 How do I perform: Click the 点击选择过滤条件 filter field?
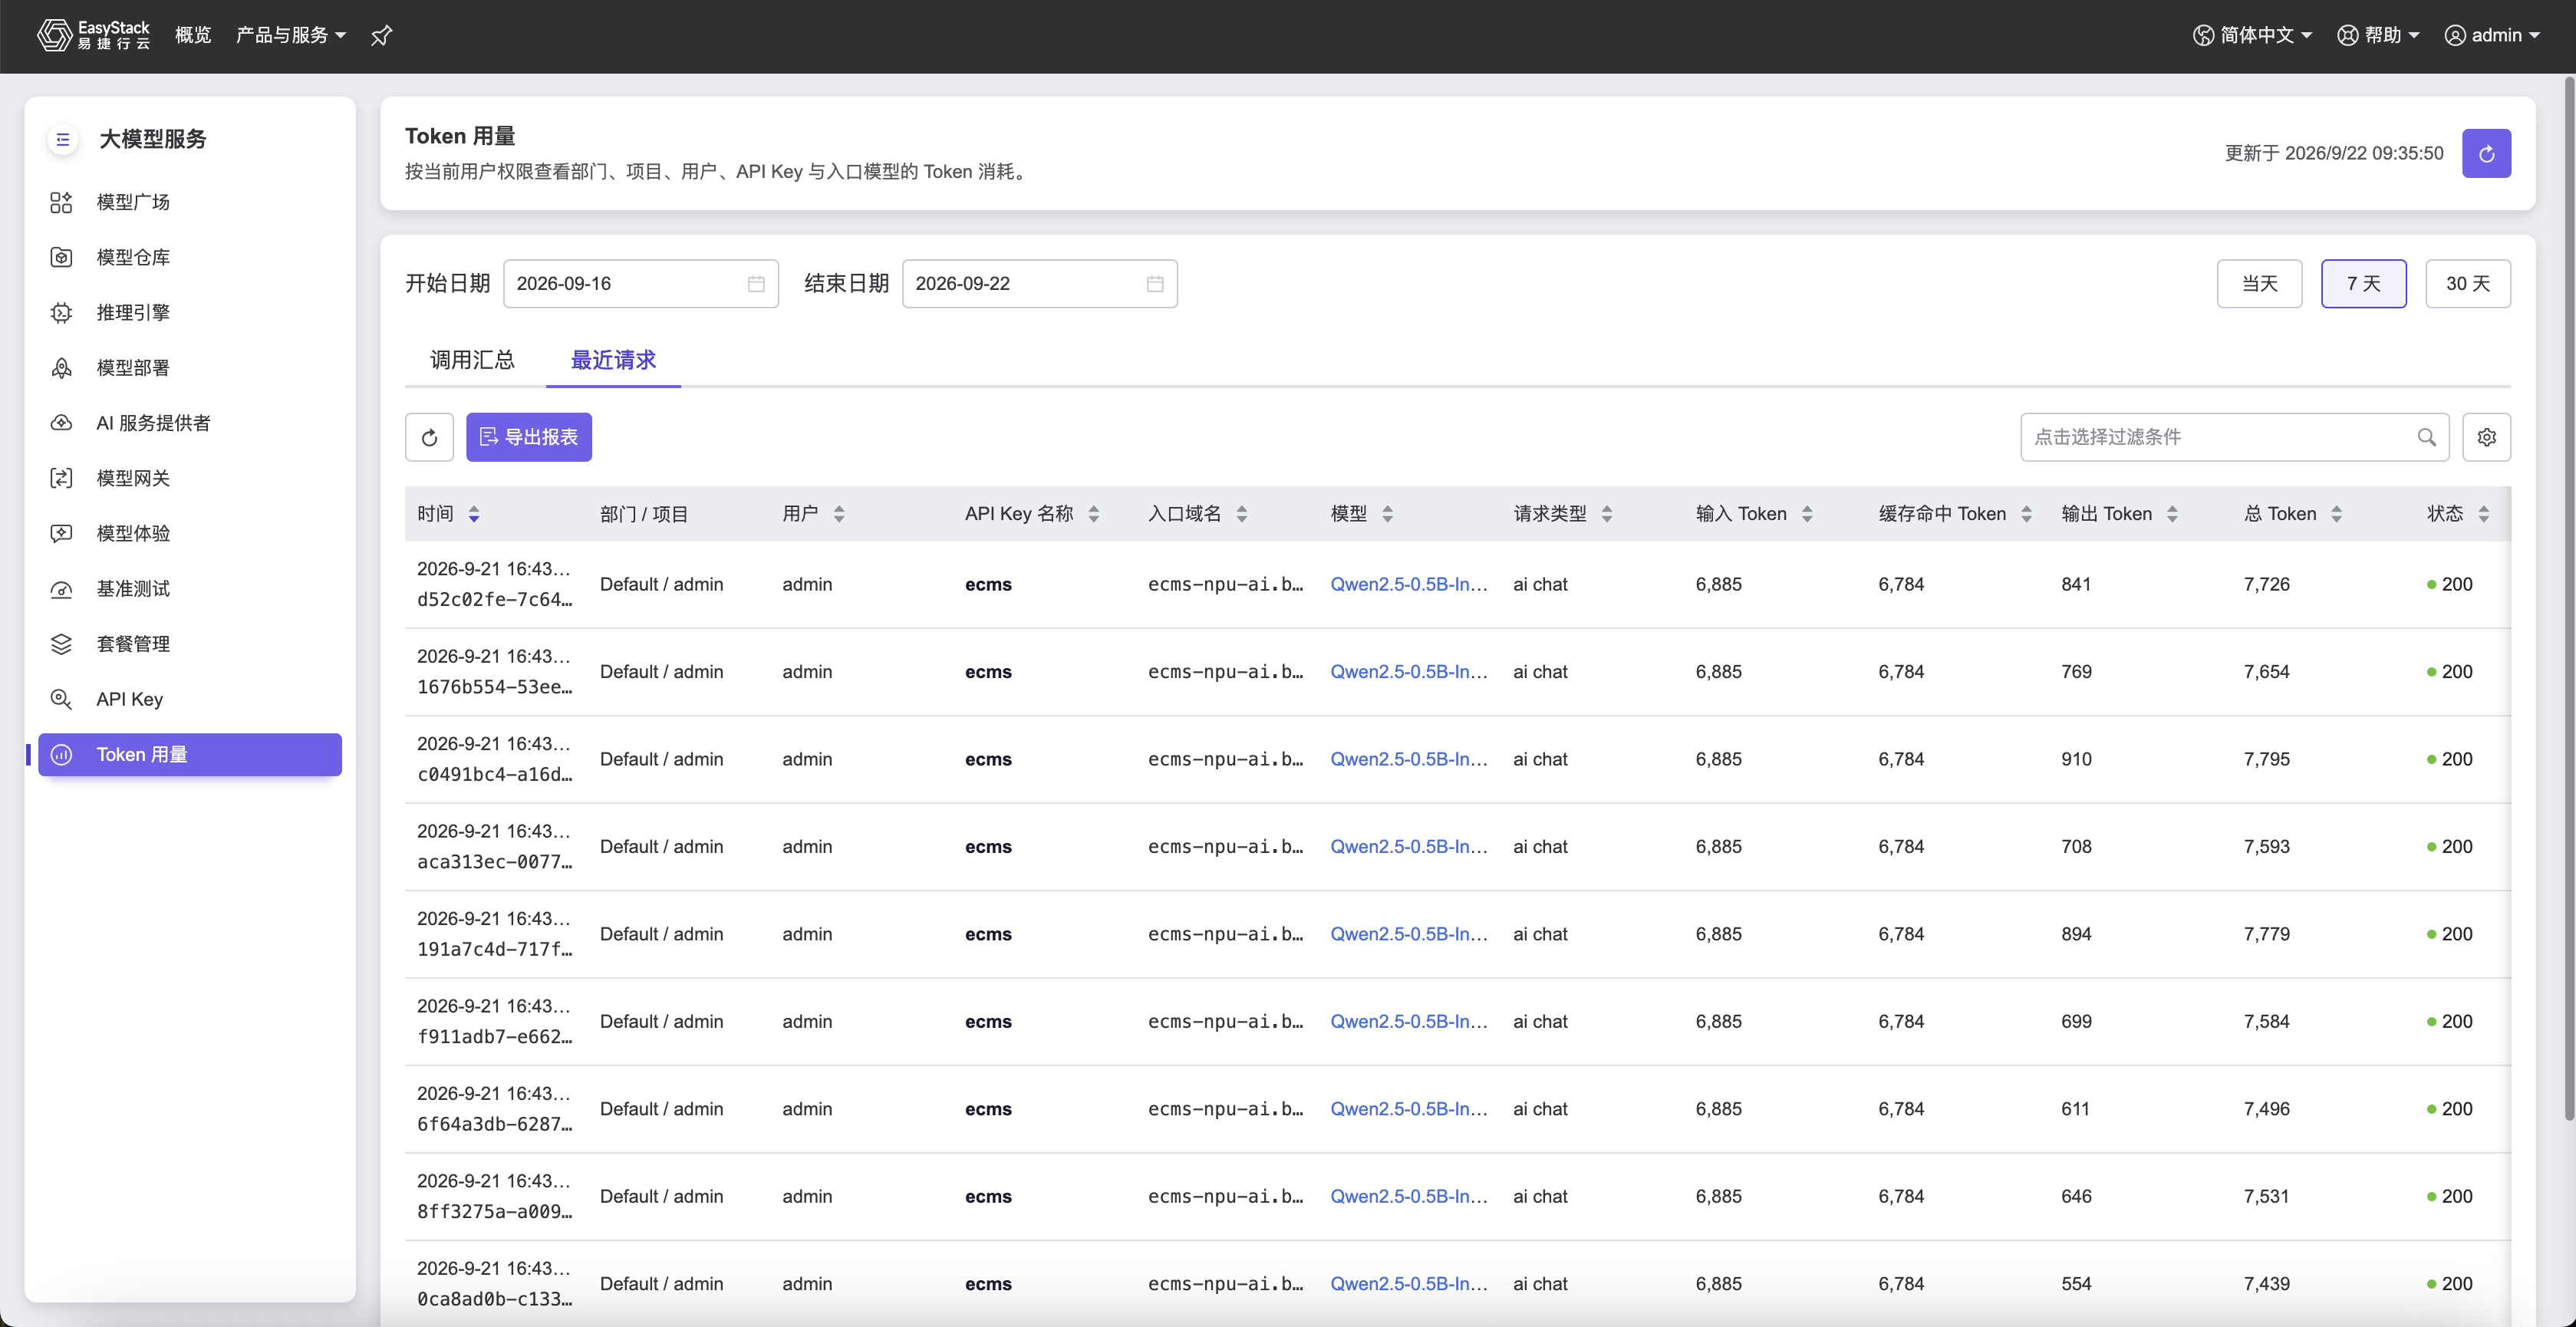point(2234,437)
